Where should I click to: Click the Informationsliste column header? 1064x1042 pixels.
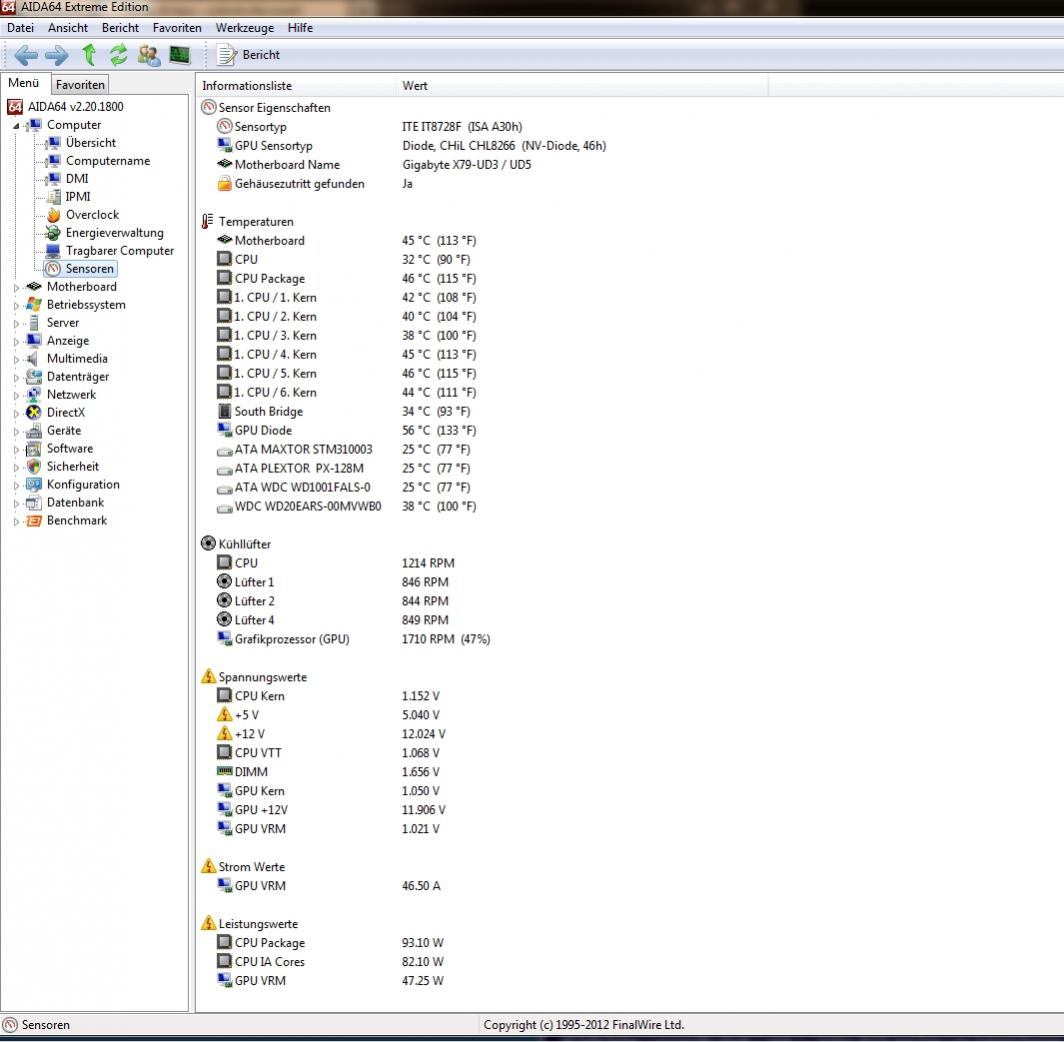(x=296, y=85)
